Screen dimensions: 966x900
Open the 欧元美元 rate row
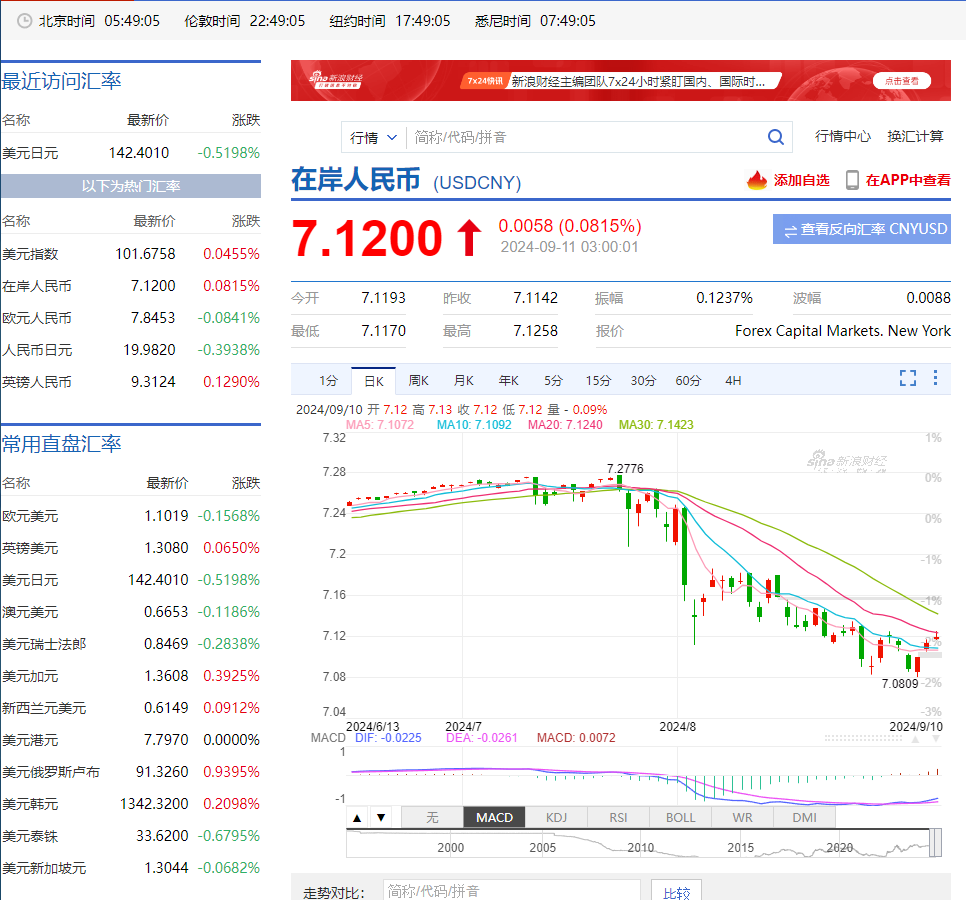131,516
